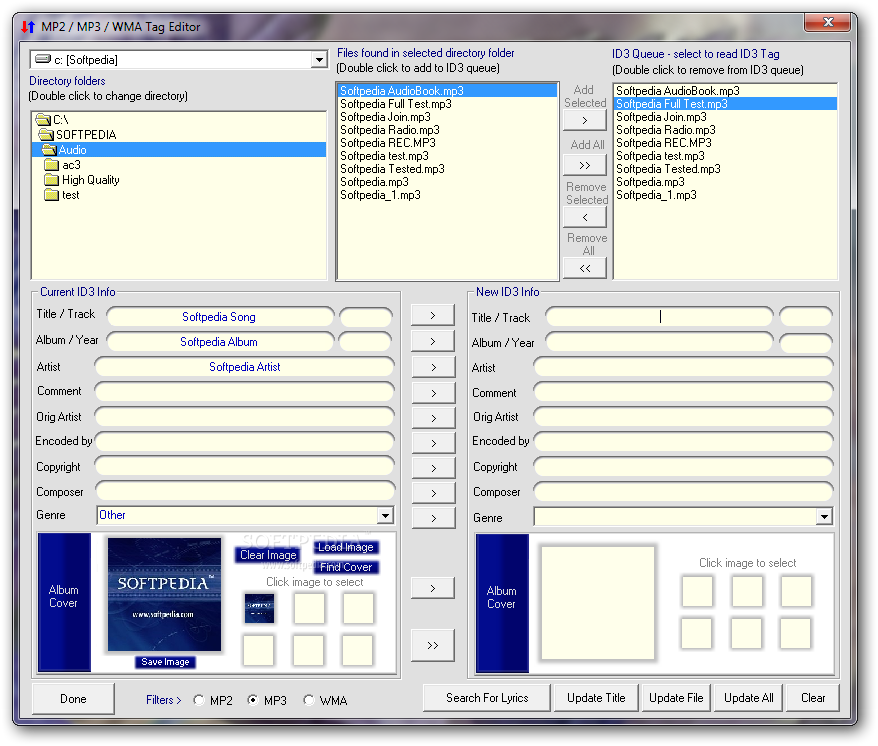Click the new Artist input field
Screen dimensions: 878x746
683,367
